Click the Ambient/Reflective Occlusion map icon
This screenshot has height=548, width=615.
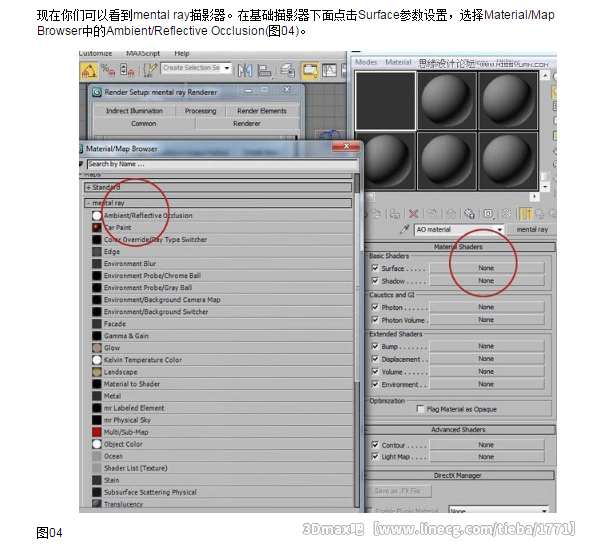pyautogui.click(x=97, y=215)
